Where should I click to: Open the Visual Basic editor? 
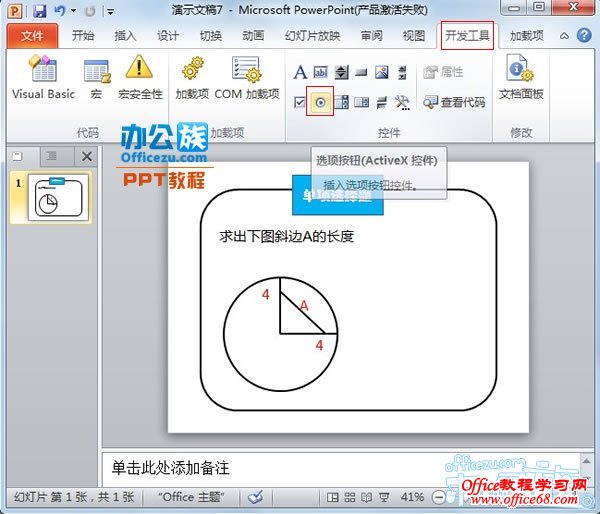point(43,78)
